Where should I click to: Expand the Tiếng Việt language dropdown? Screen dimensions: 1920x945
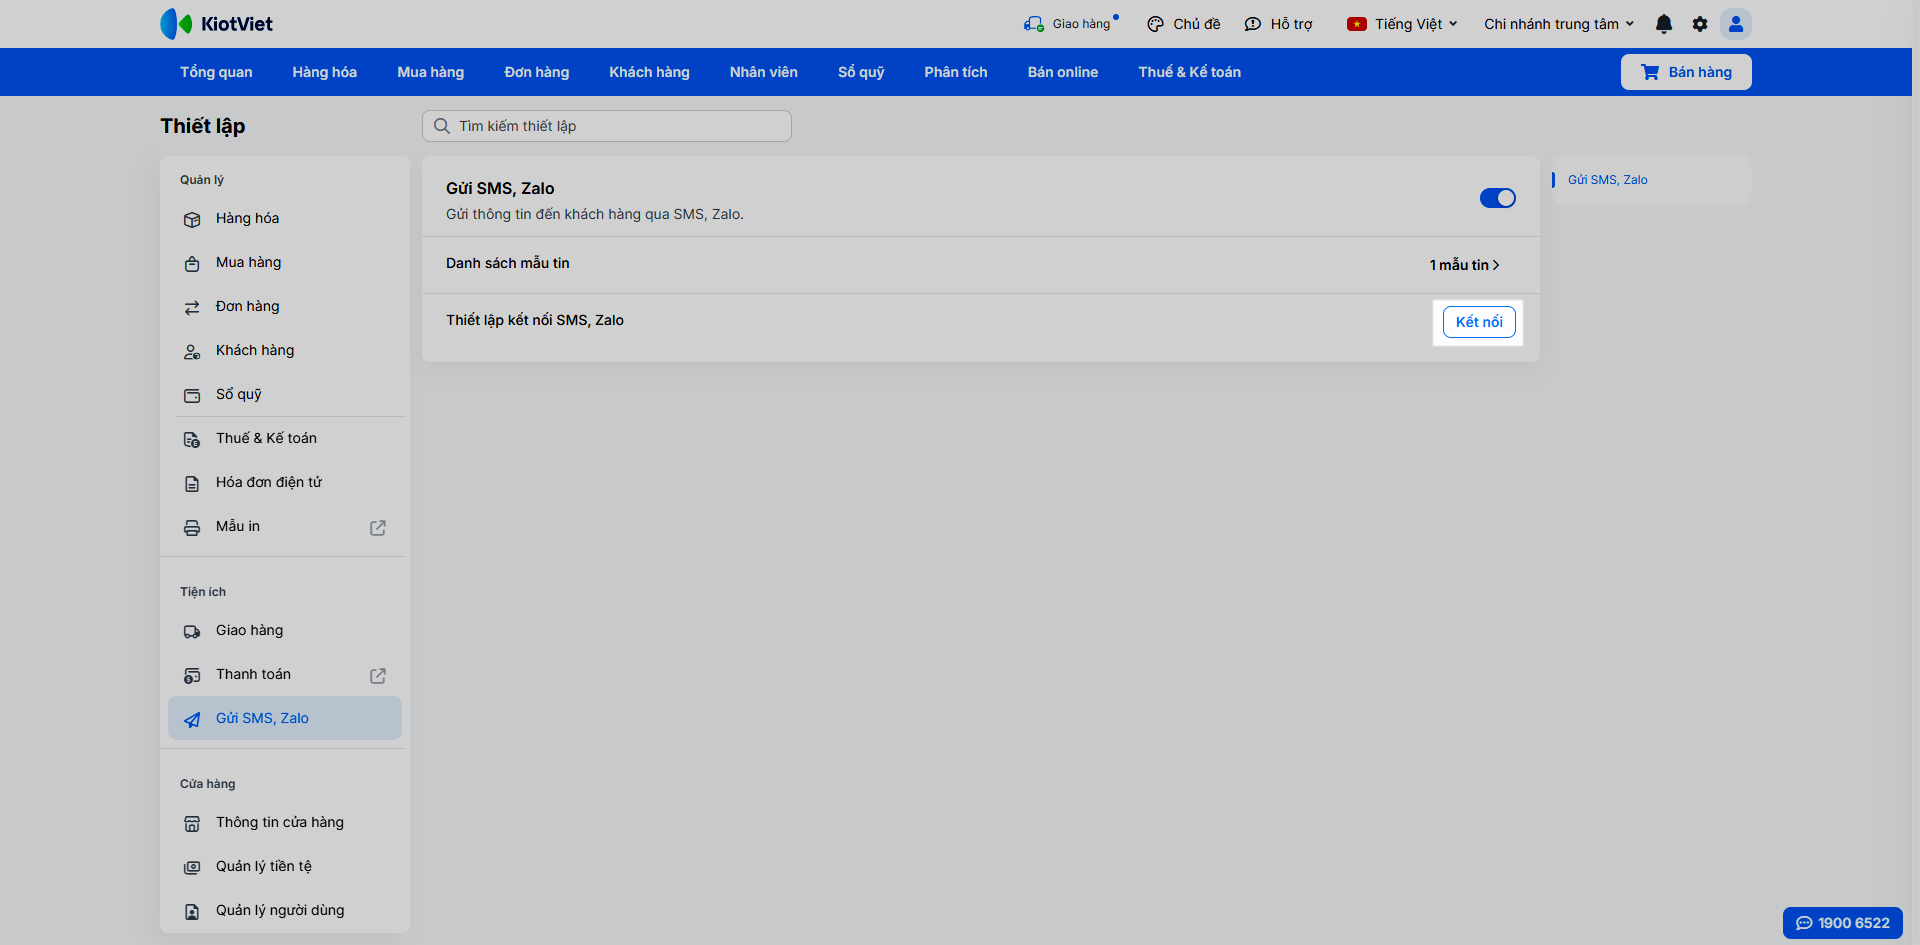click(x=1402, y=24)
